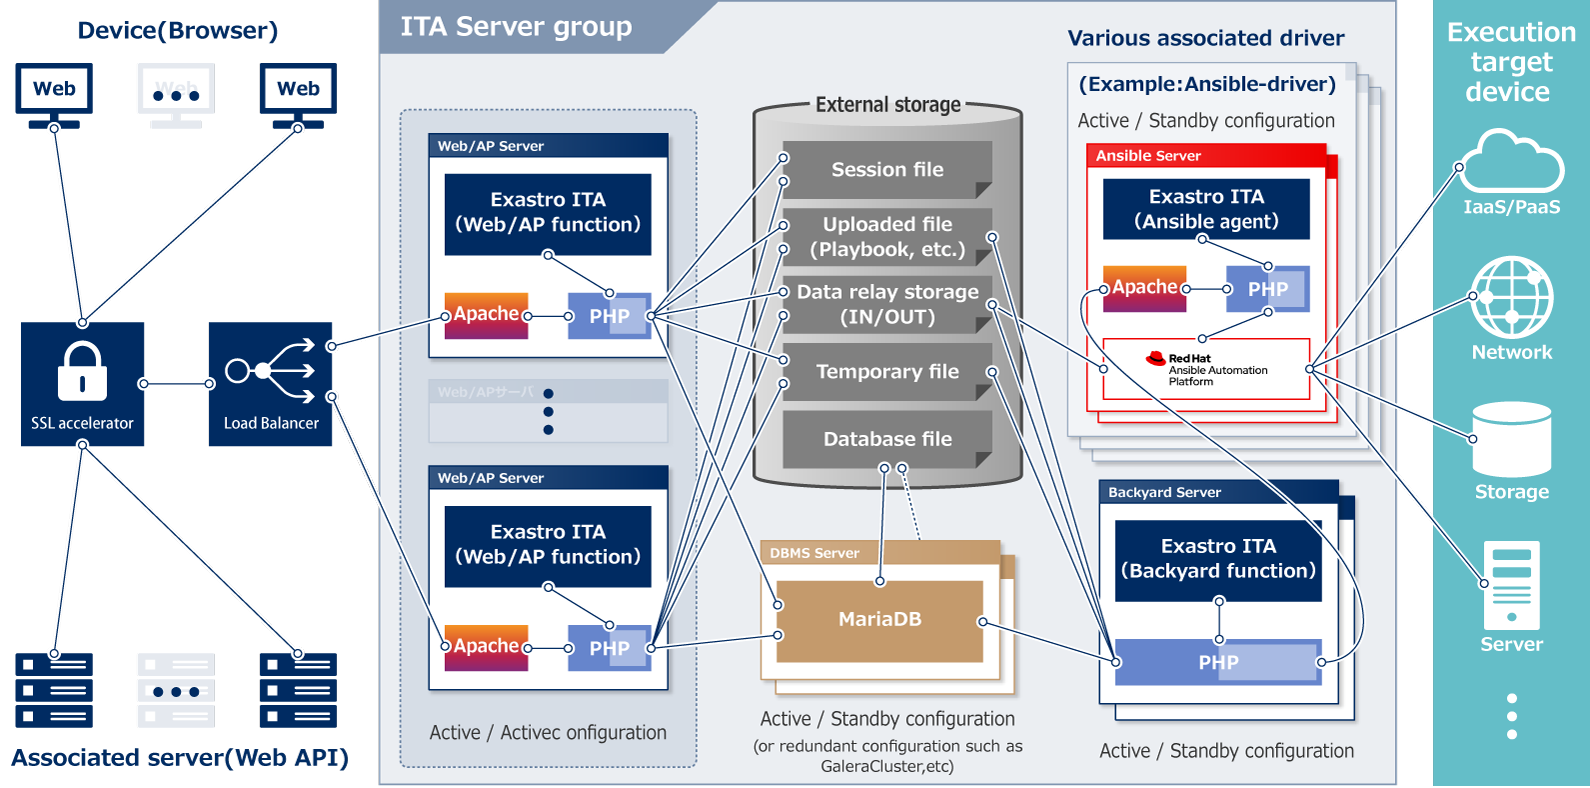Click Exastro ITA box in top Web/AP Server
Viewport: 1590px width, 788px height.
(x=548, y=214)
